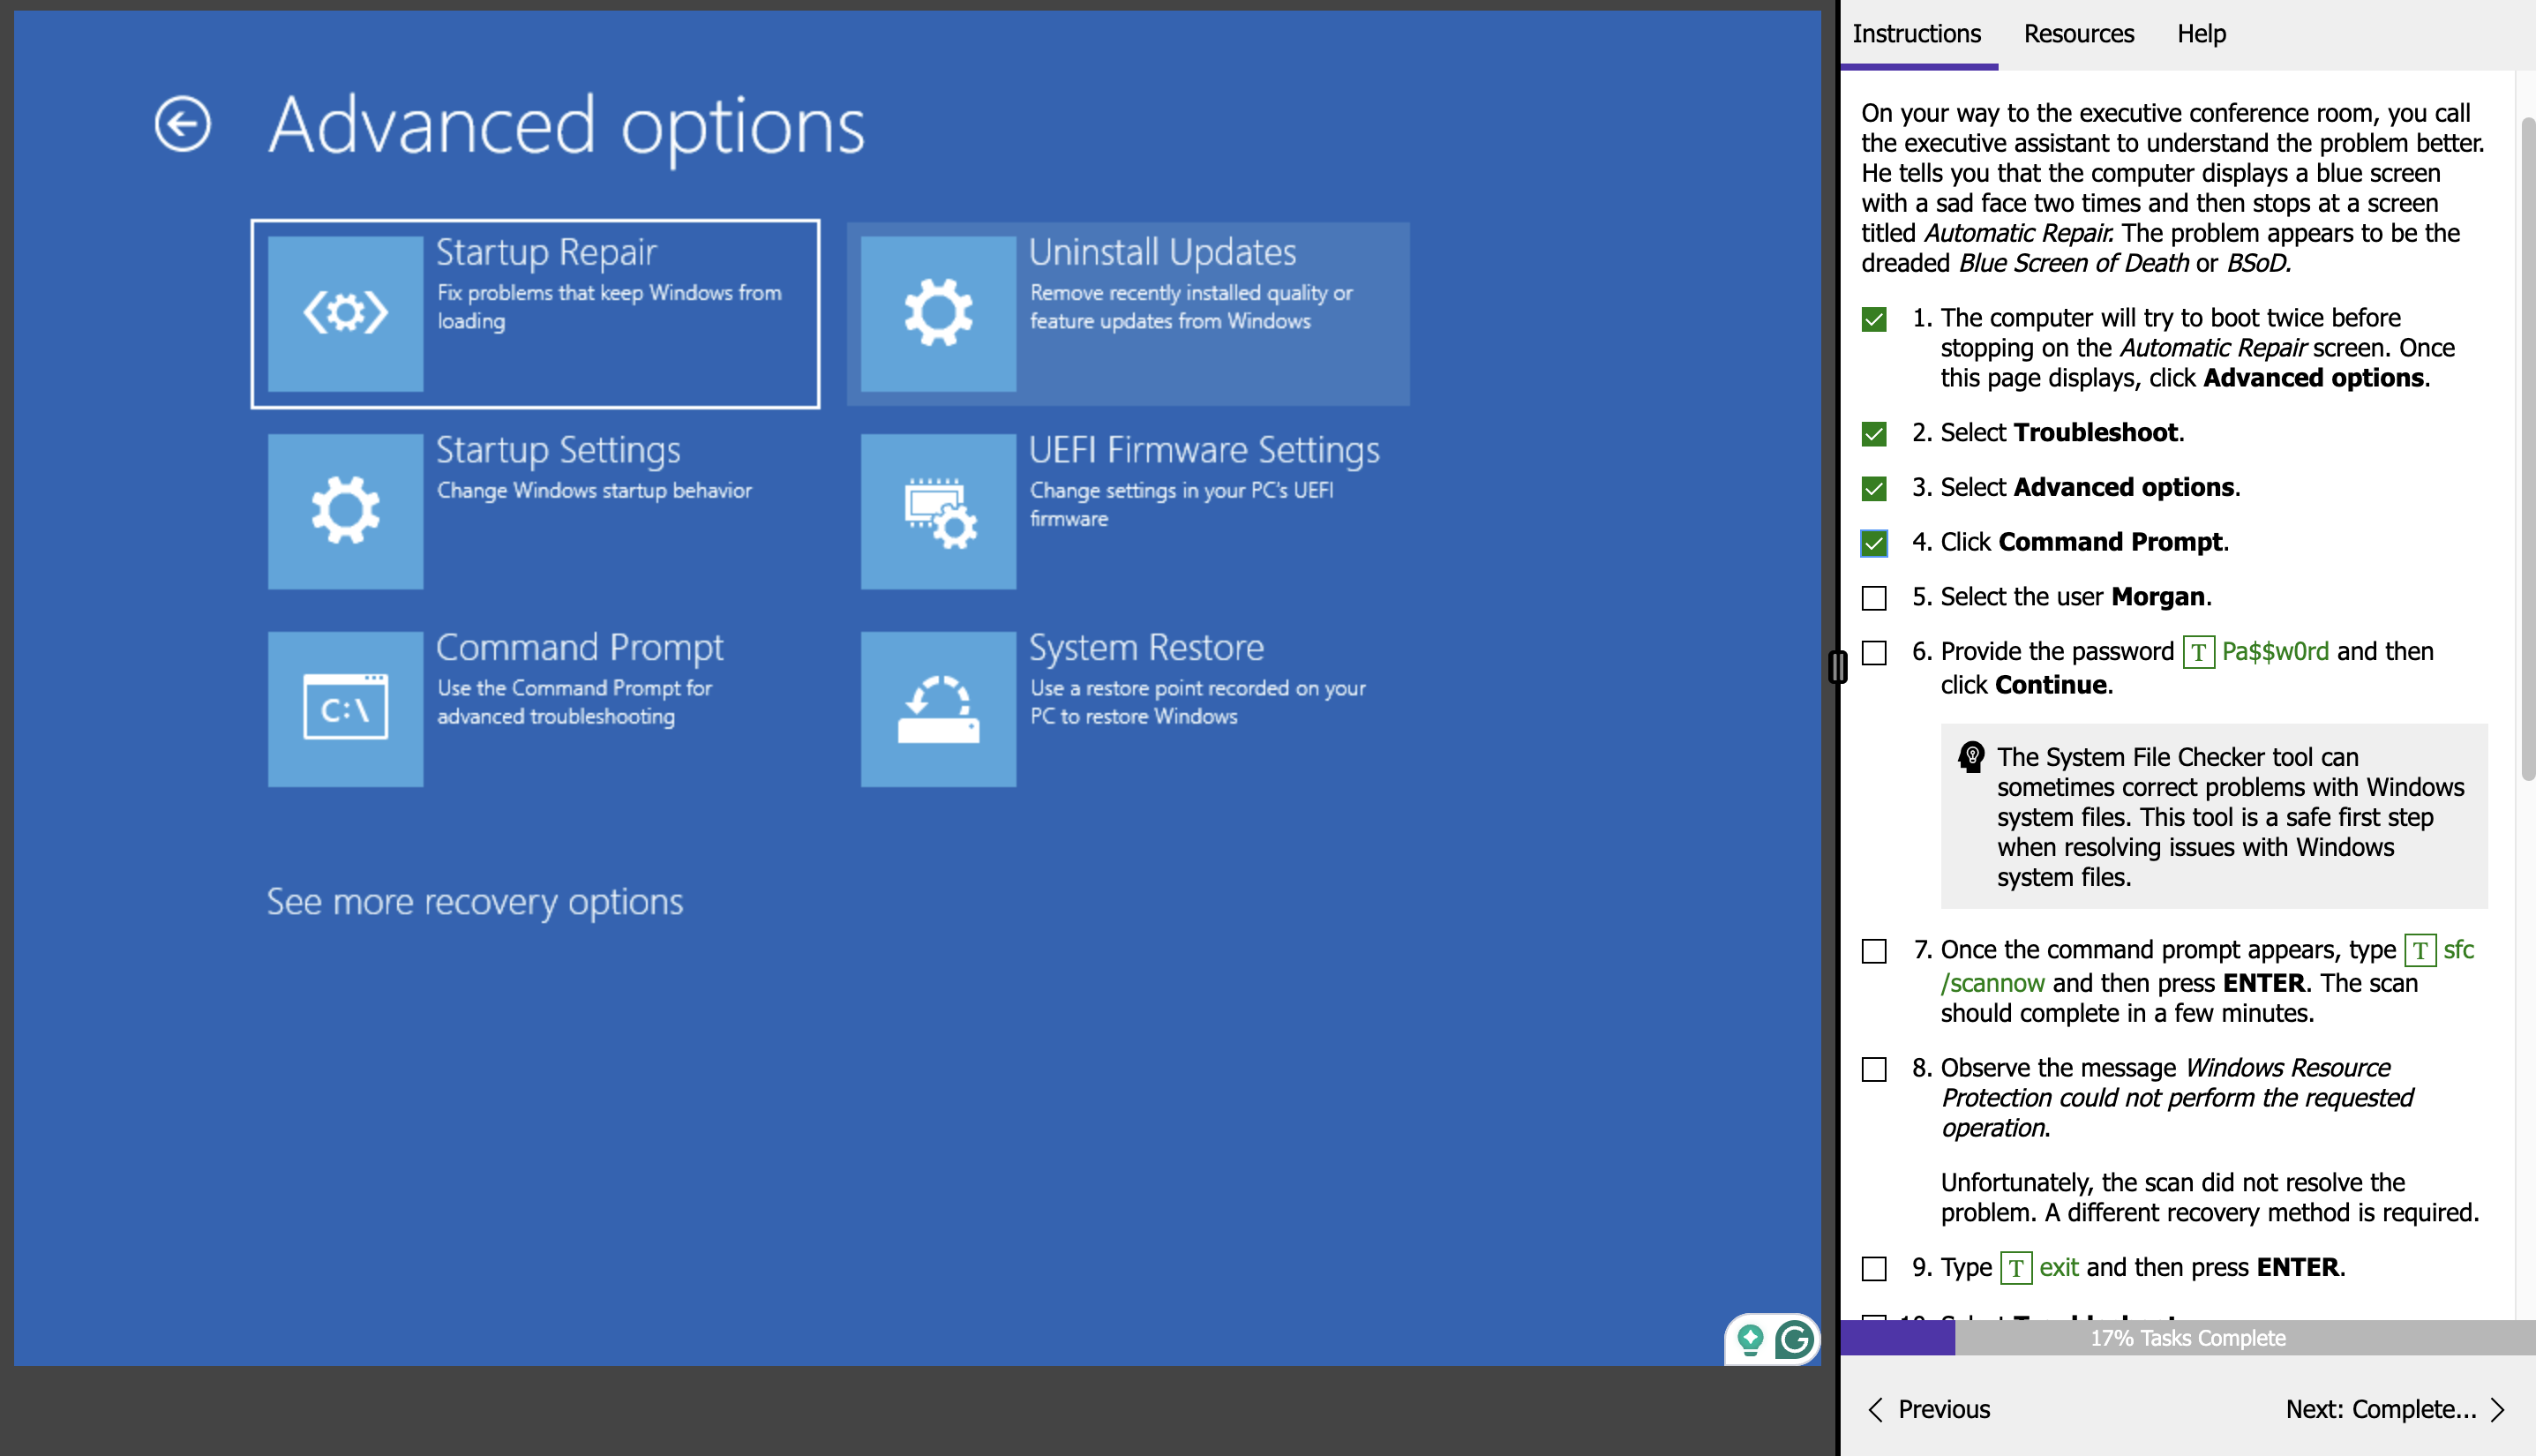This screenshot has height=1456, width=2536.
Task: Click the type-text T icon beside exit
Action: 2016,1268
